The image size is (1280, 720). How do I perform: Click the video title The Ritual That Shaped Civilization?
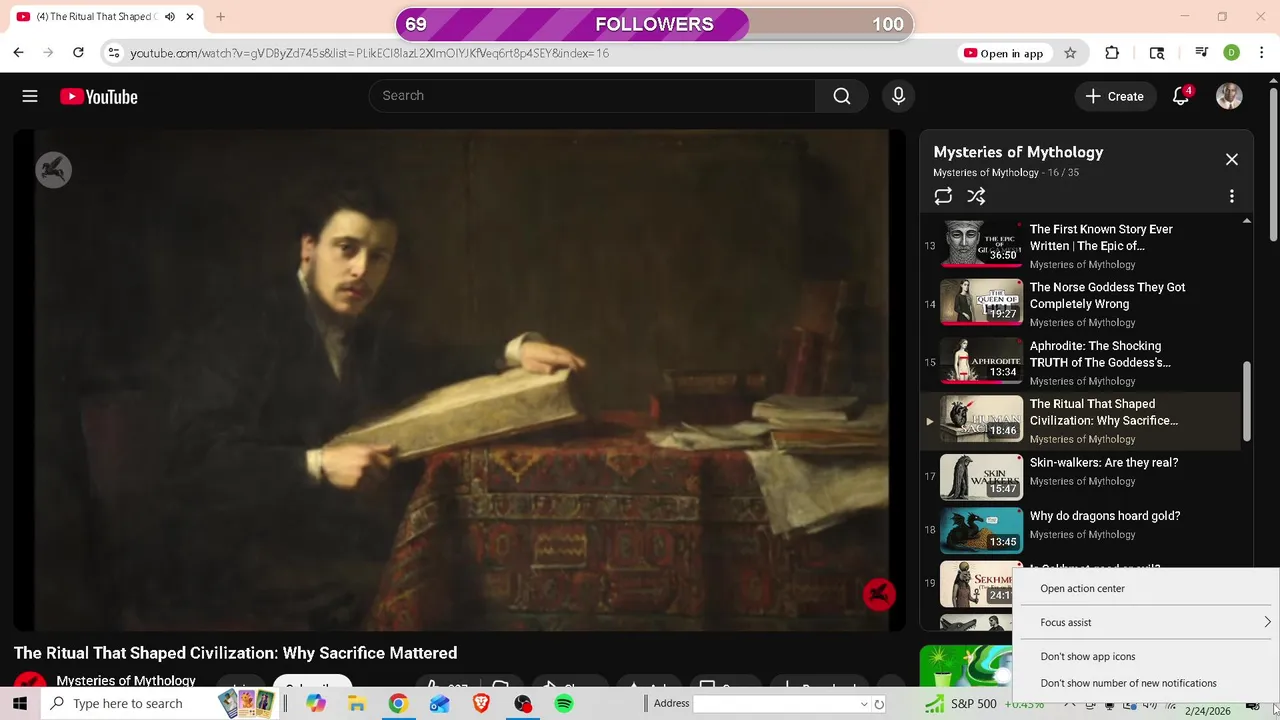pyautogui.click(x=235, y=653)
